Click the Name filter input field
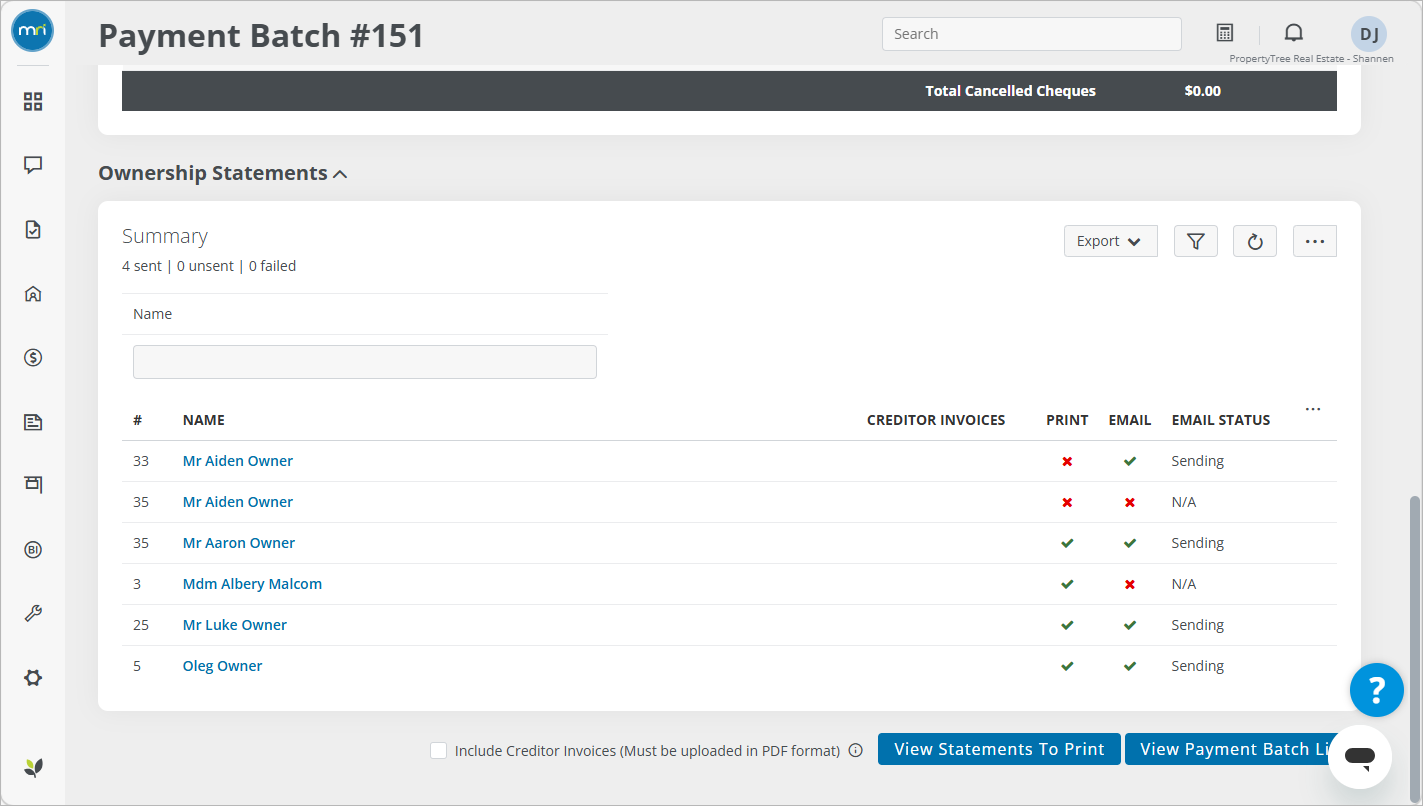 tap(365, 362)
